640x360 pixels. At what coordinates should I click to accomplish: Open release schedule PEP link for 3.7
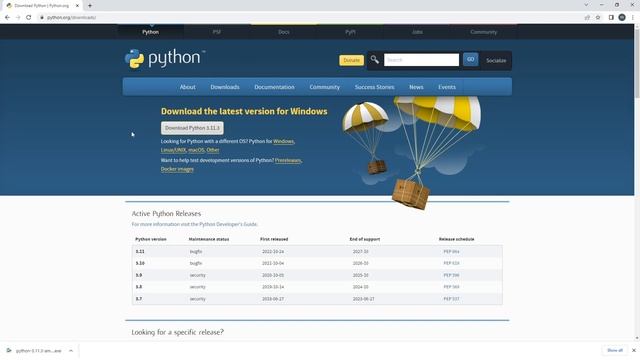click(x=451, y=299)
